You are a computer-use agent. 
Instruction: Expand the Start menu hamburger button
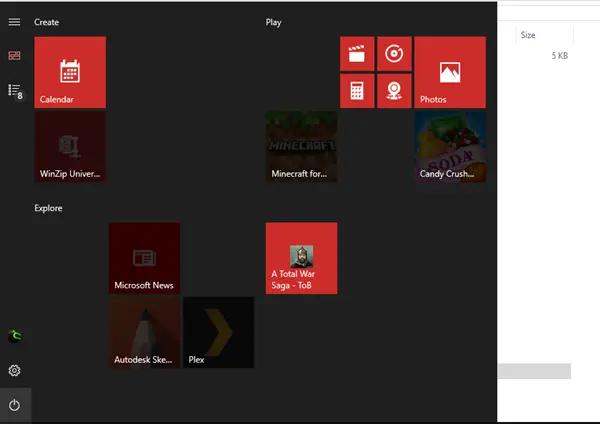pyautogui.click(x=14, y=22)
